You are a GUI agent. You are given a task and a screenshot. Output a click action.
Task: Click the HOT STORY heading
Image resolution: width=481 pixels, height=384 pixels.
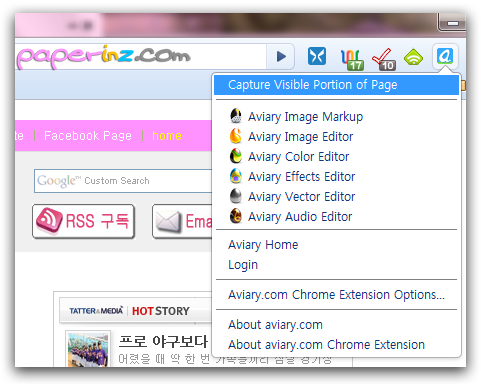pyautogui.click(x=161, y=311)
